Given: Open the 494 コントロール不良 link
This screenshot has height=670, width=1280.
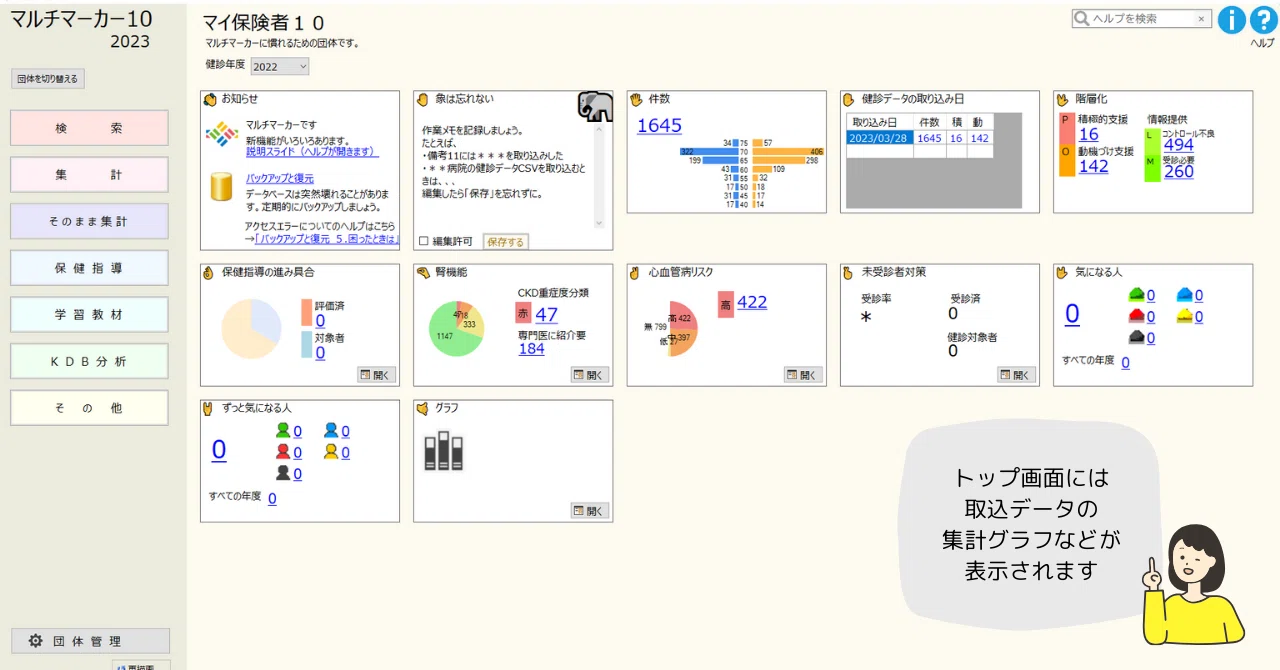Looking at the screenshot, I should (1179, 145).
